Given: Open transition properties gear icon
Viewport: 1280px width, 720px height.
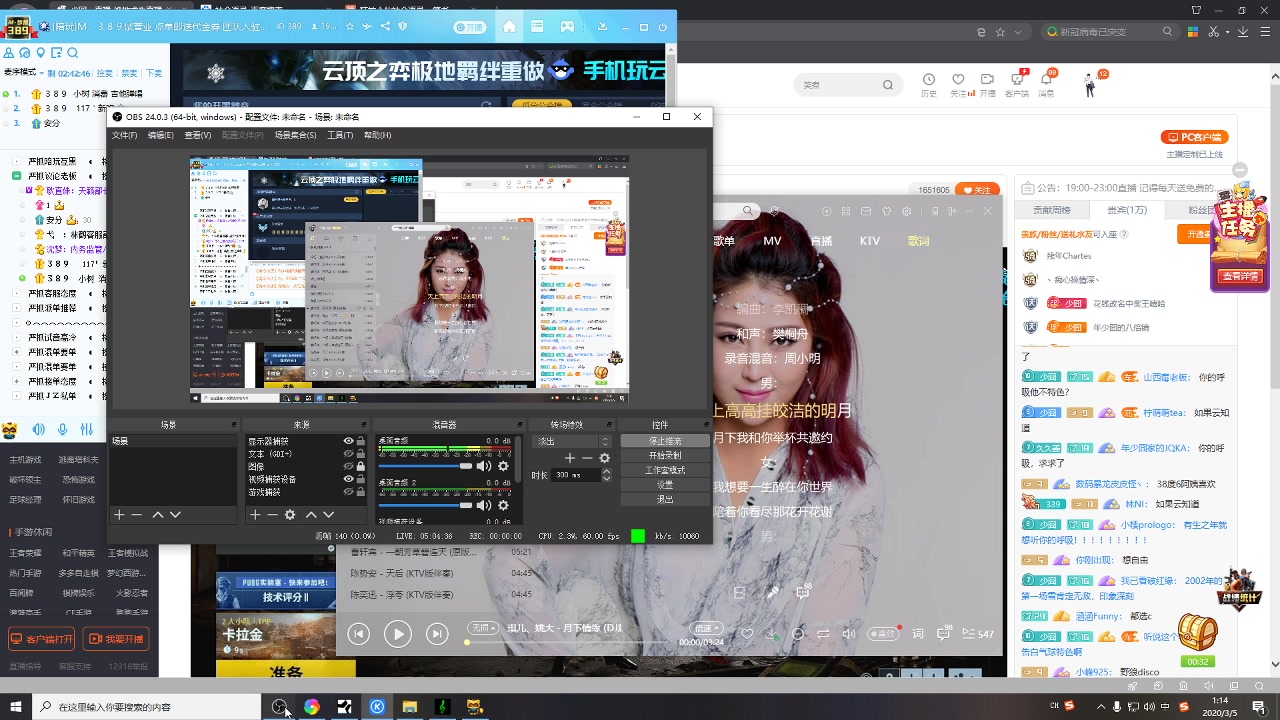Looking at the screenshot, I should [x=604, y=458].
